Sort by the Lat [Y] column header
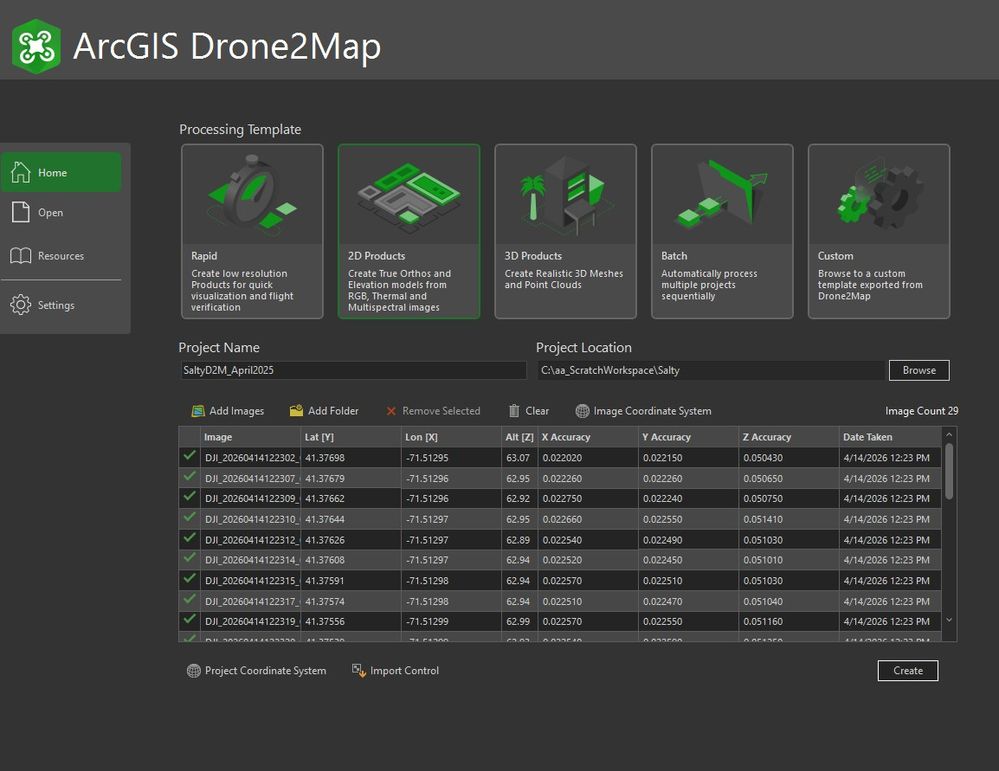999x771 pixels. coord(350,437)
